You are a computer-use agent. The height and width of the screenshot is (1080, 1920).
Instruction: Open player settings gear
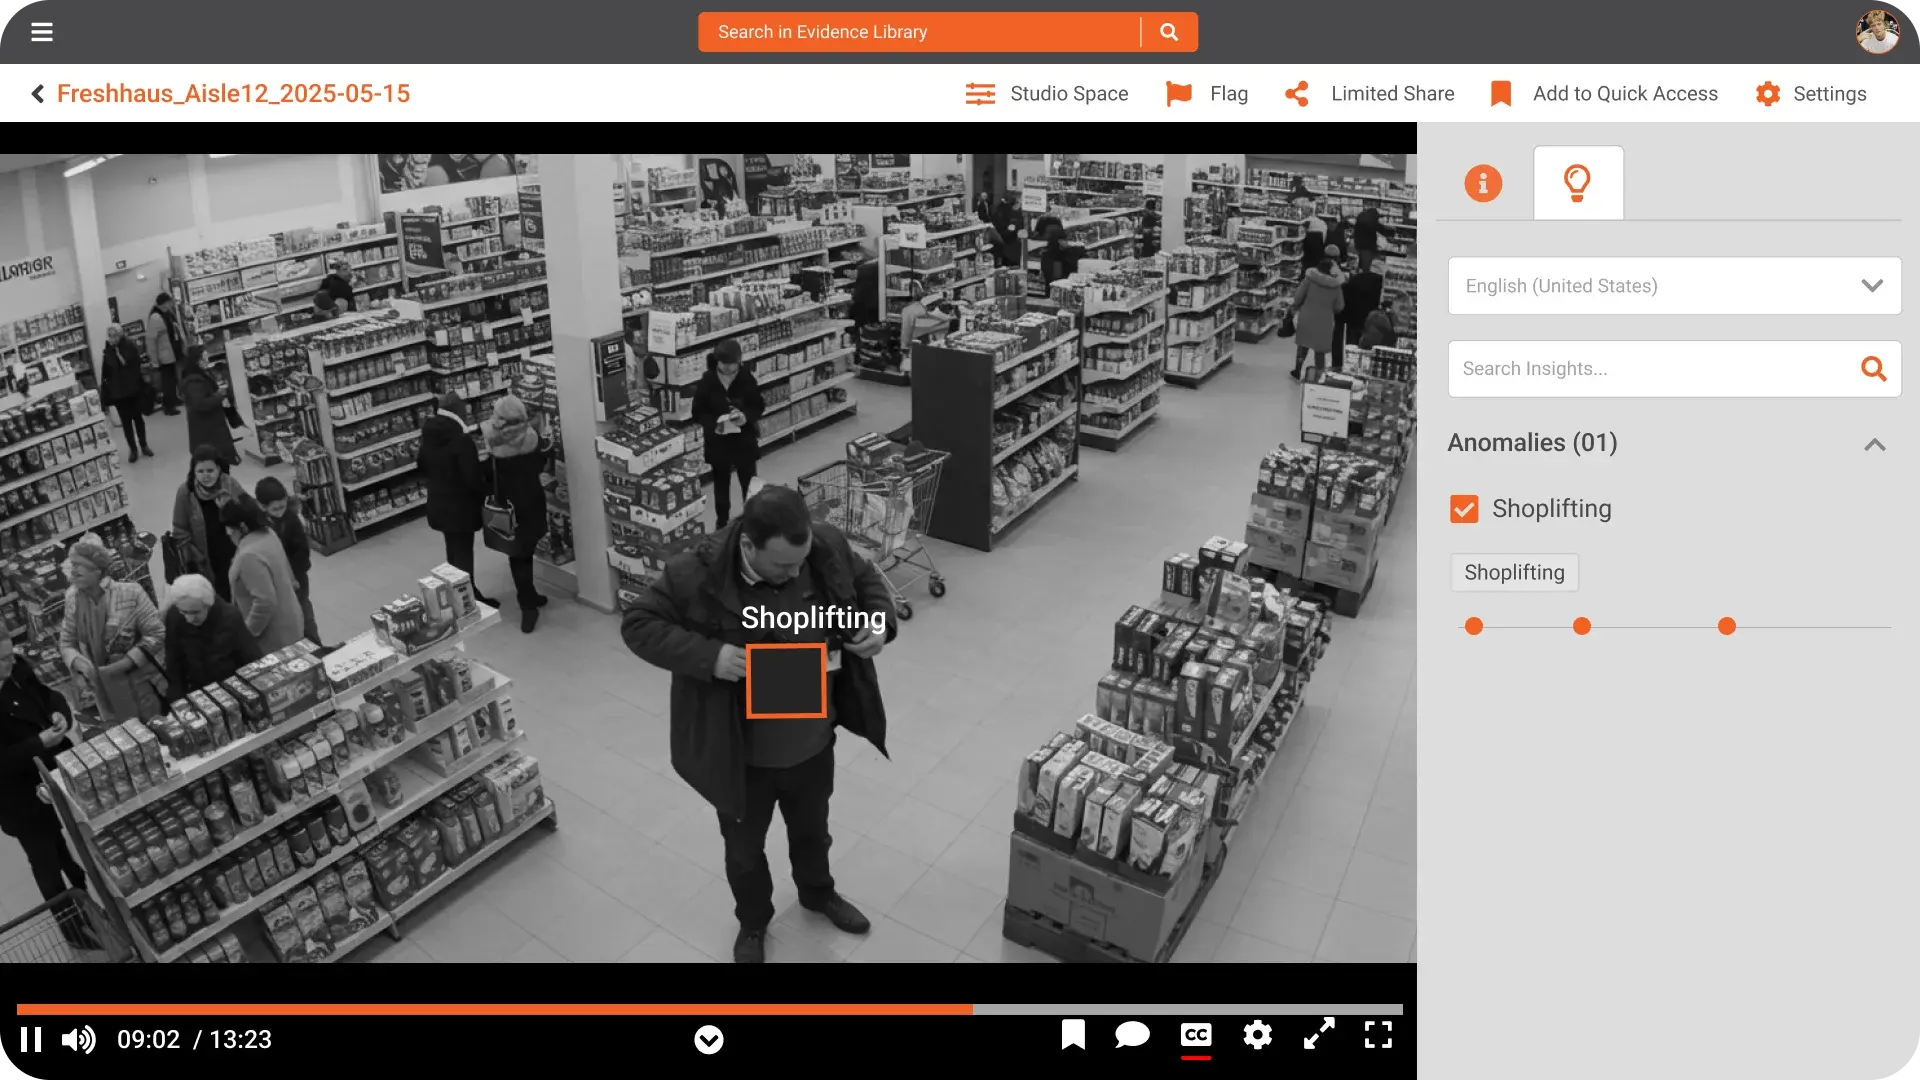1257,1035
